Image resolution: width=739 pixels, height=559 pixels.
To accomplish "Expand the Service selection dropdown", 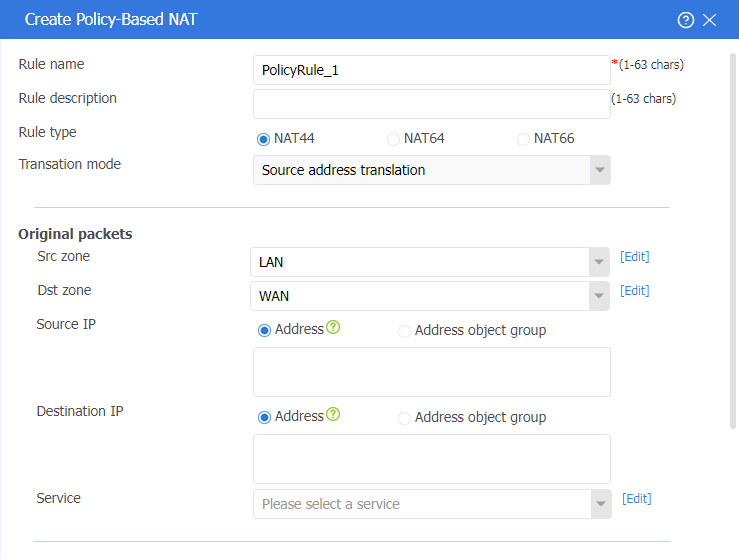I will (432, 504).
